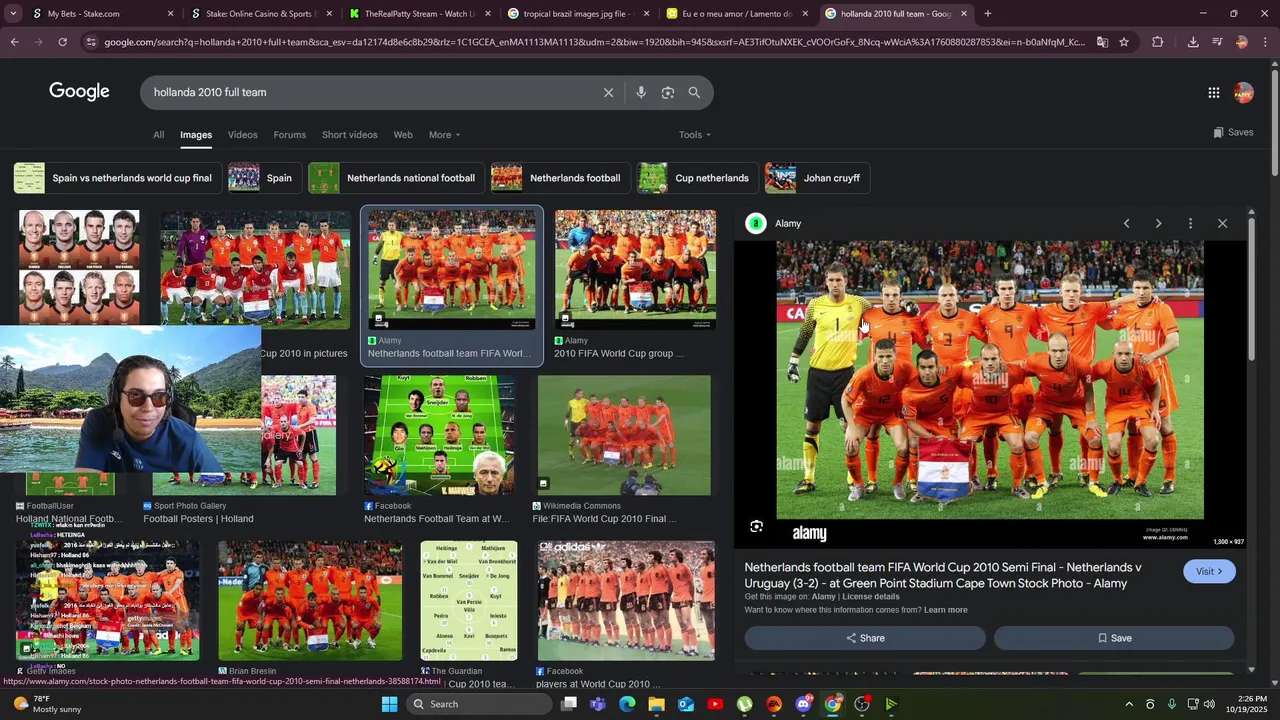Open clock showing 2:26 PM

(1251, 704)
